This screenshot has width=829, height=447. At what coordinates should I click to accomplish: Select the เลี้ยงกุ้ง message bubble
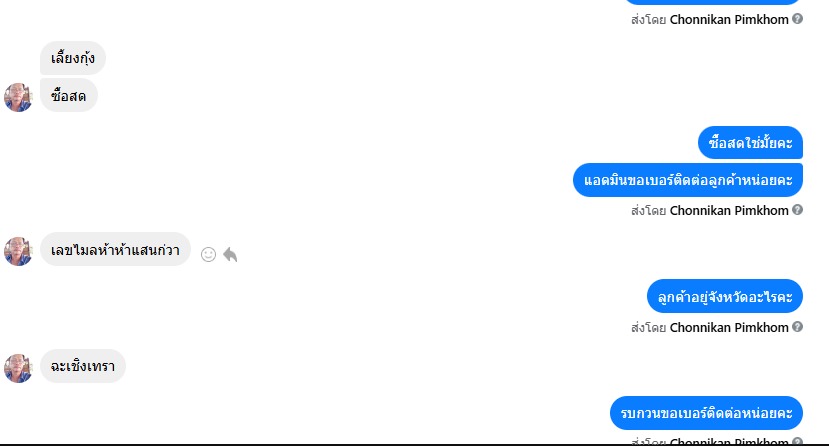point(73,58)
